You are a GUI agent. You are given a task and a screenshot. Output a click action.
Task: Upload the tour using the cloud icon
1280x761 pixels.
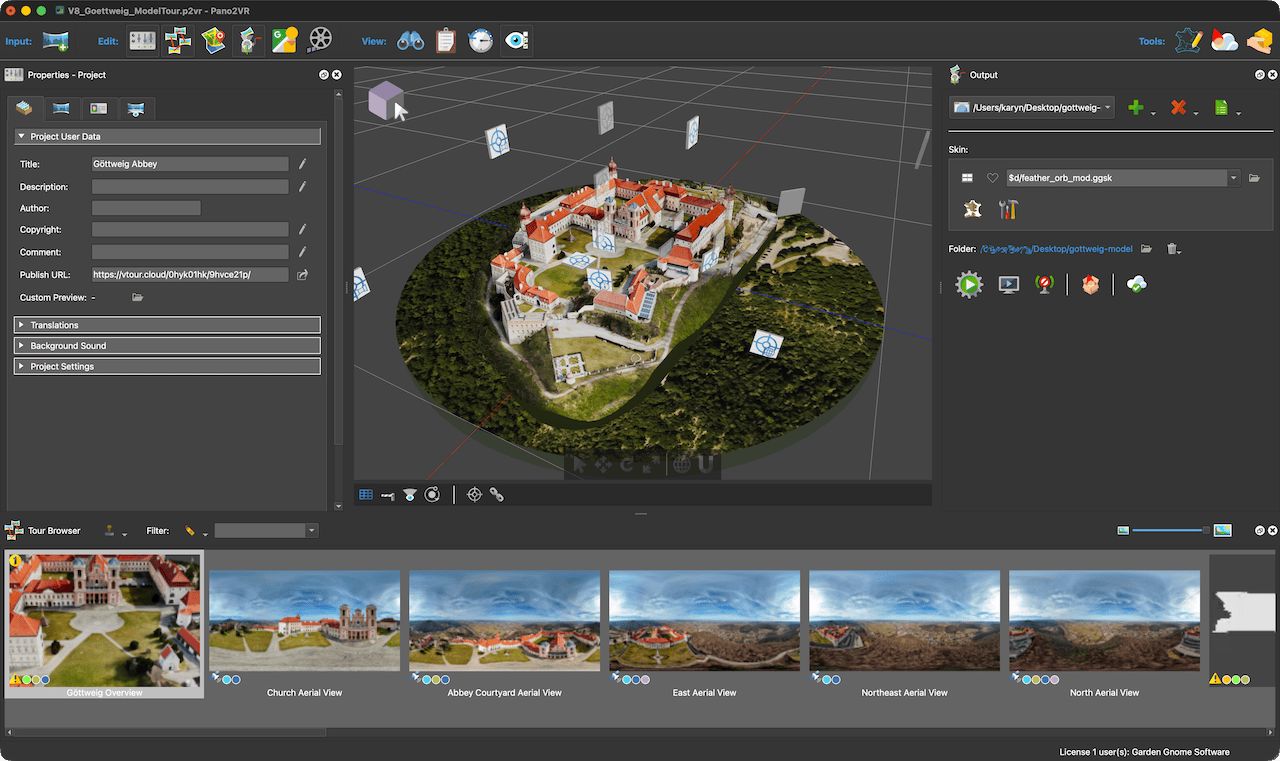[x=1135, y=284]
